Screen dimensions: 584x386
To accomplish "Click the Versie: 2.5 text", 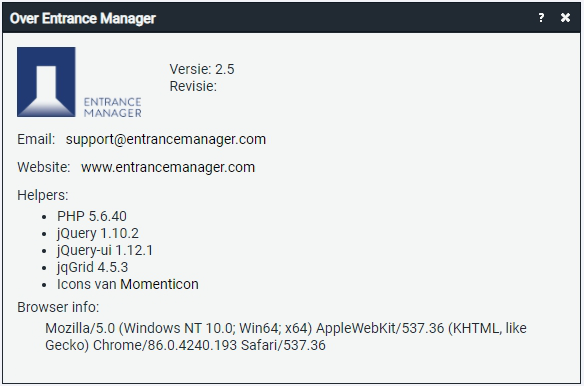I will click(x=202, y=69).
